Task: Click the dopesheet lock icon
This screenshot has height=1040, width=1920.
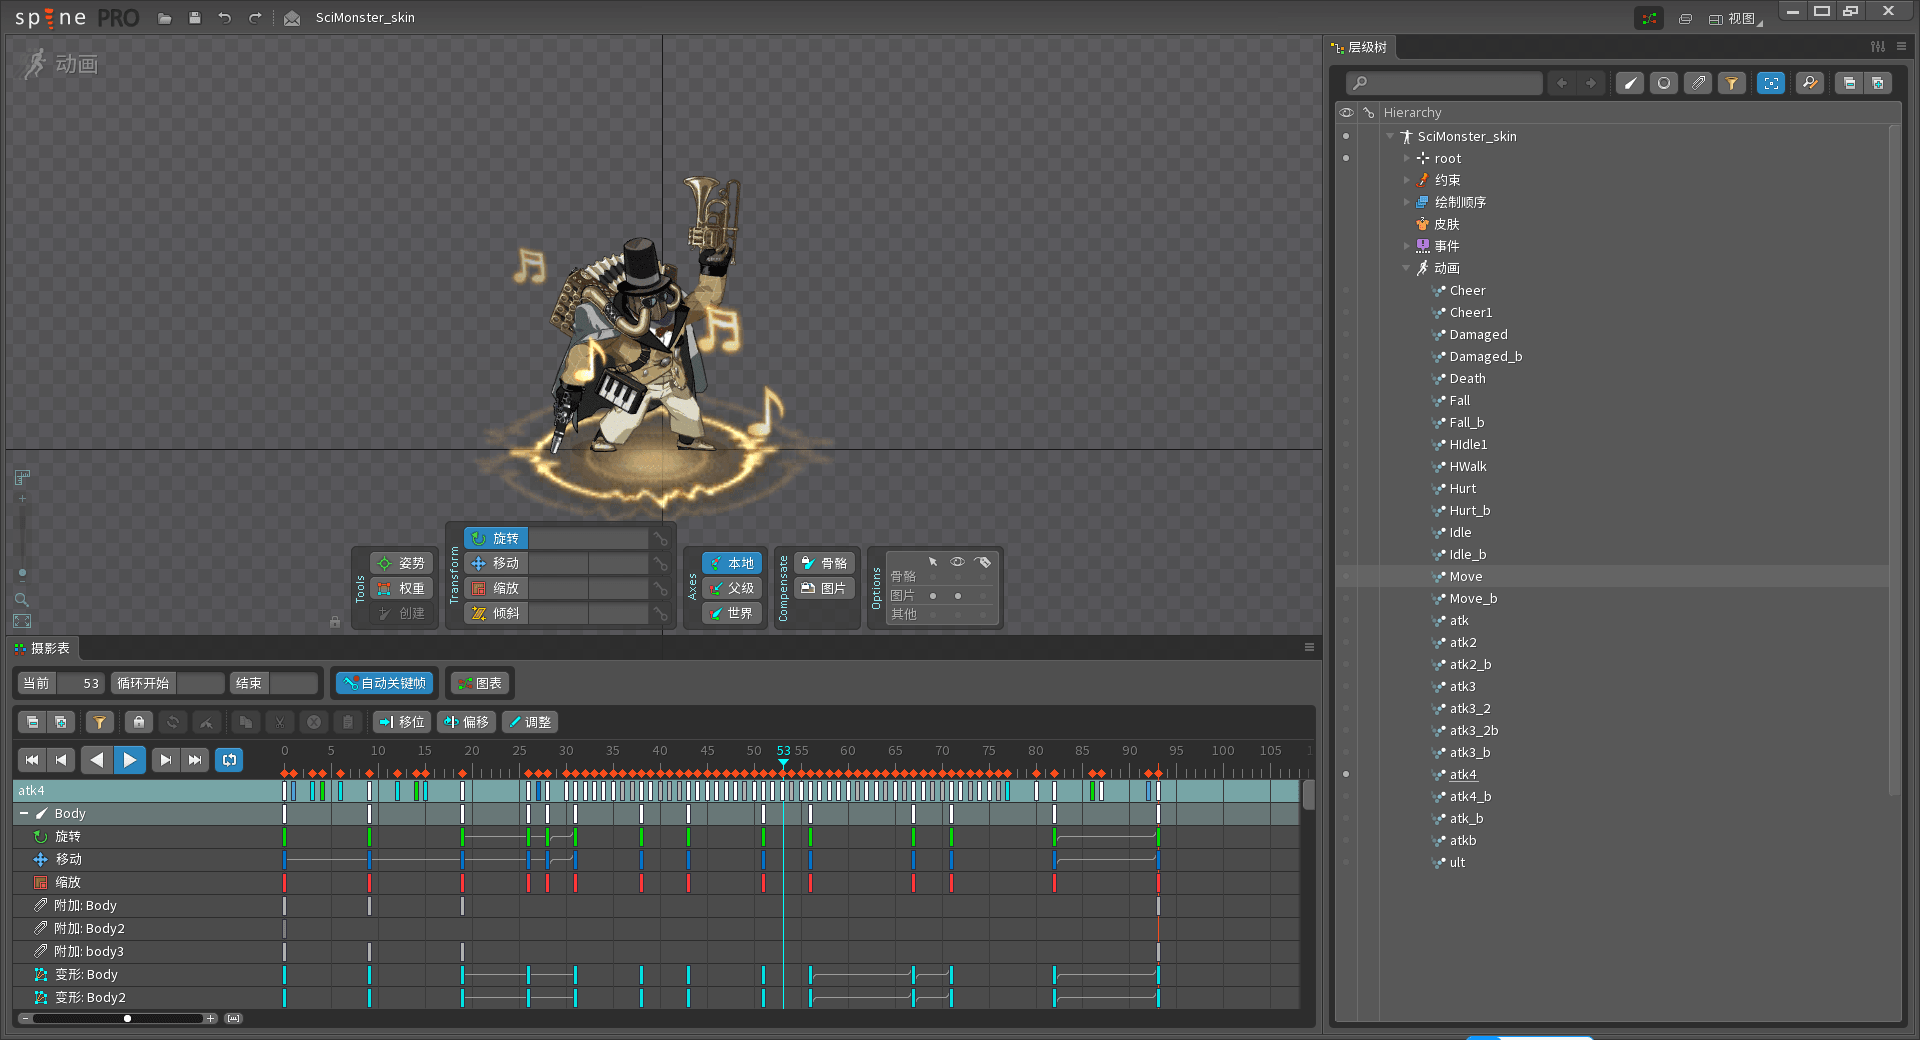Action: coord(139,722)
